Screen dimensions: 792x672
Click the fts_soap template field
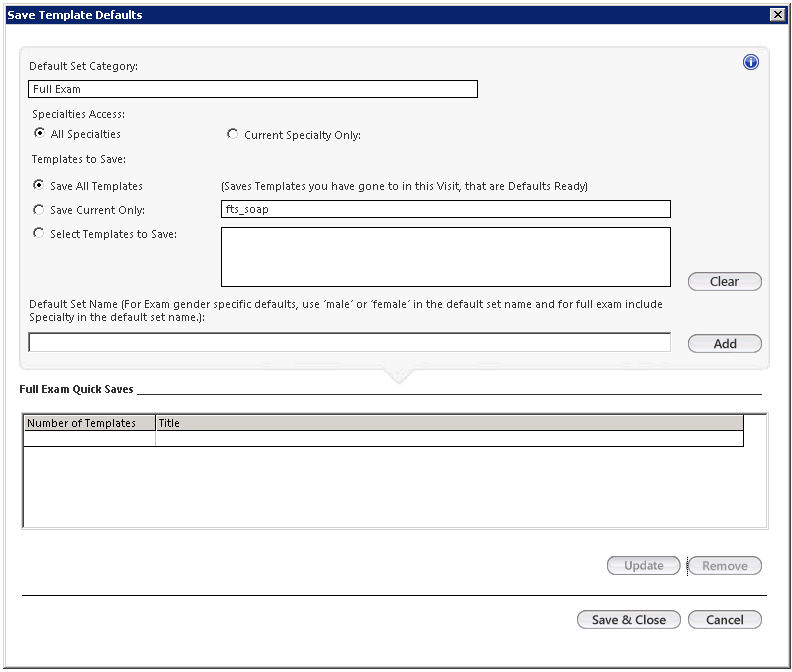(x=446, y=209)
